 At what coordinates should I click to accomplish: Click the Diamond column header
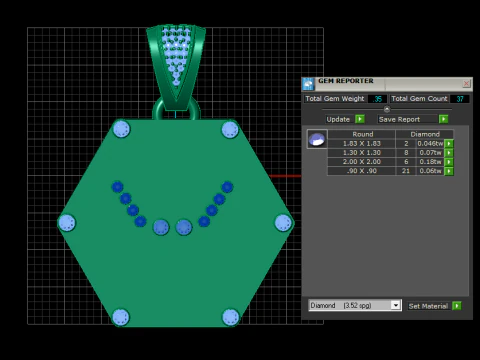(425, 134)
